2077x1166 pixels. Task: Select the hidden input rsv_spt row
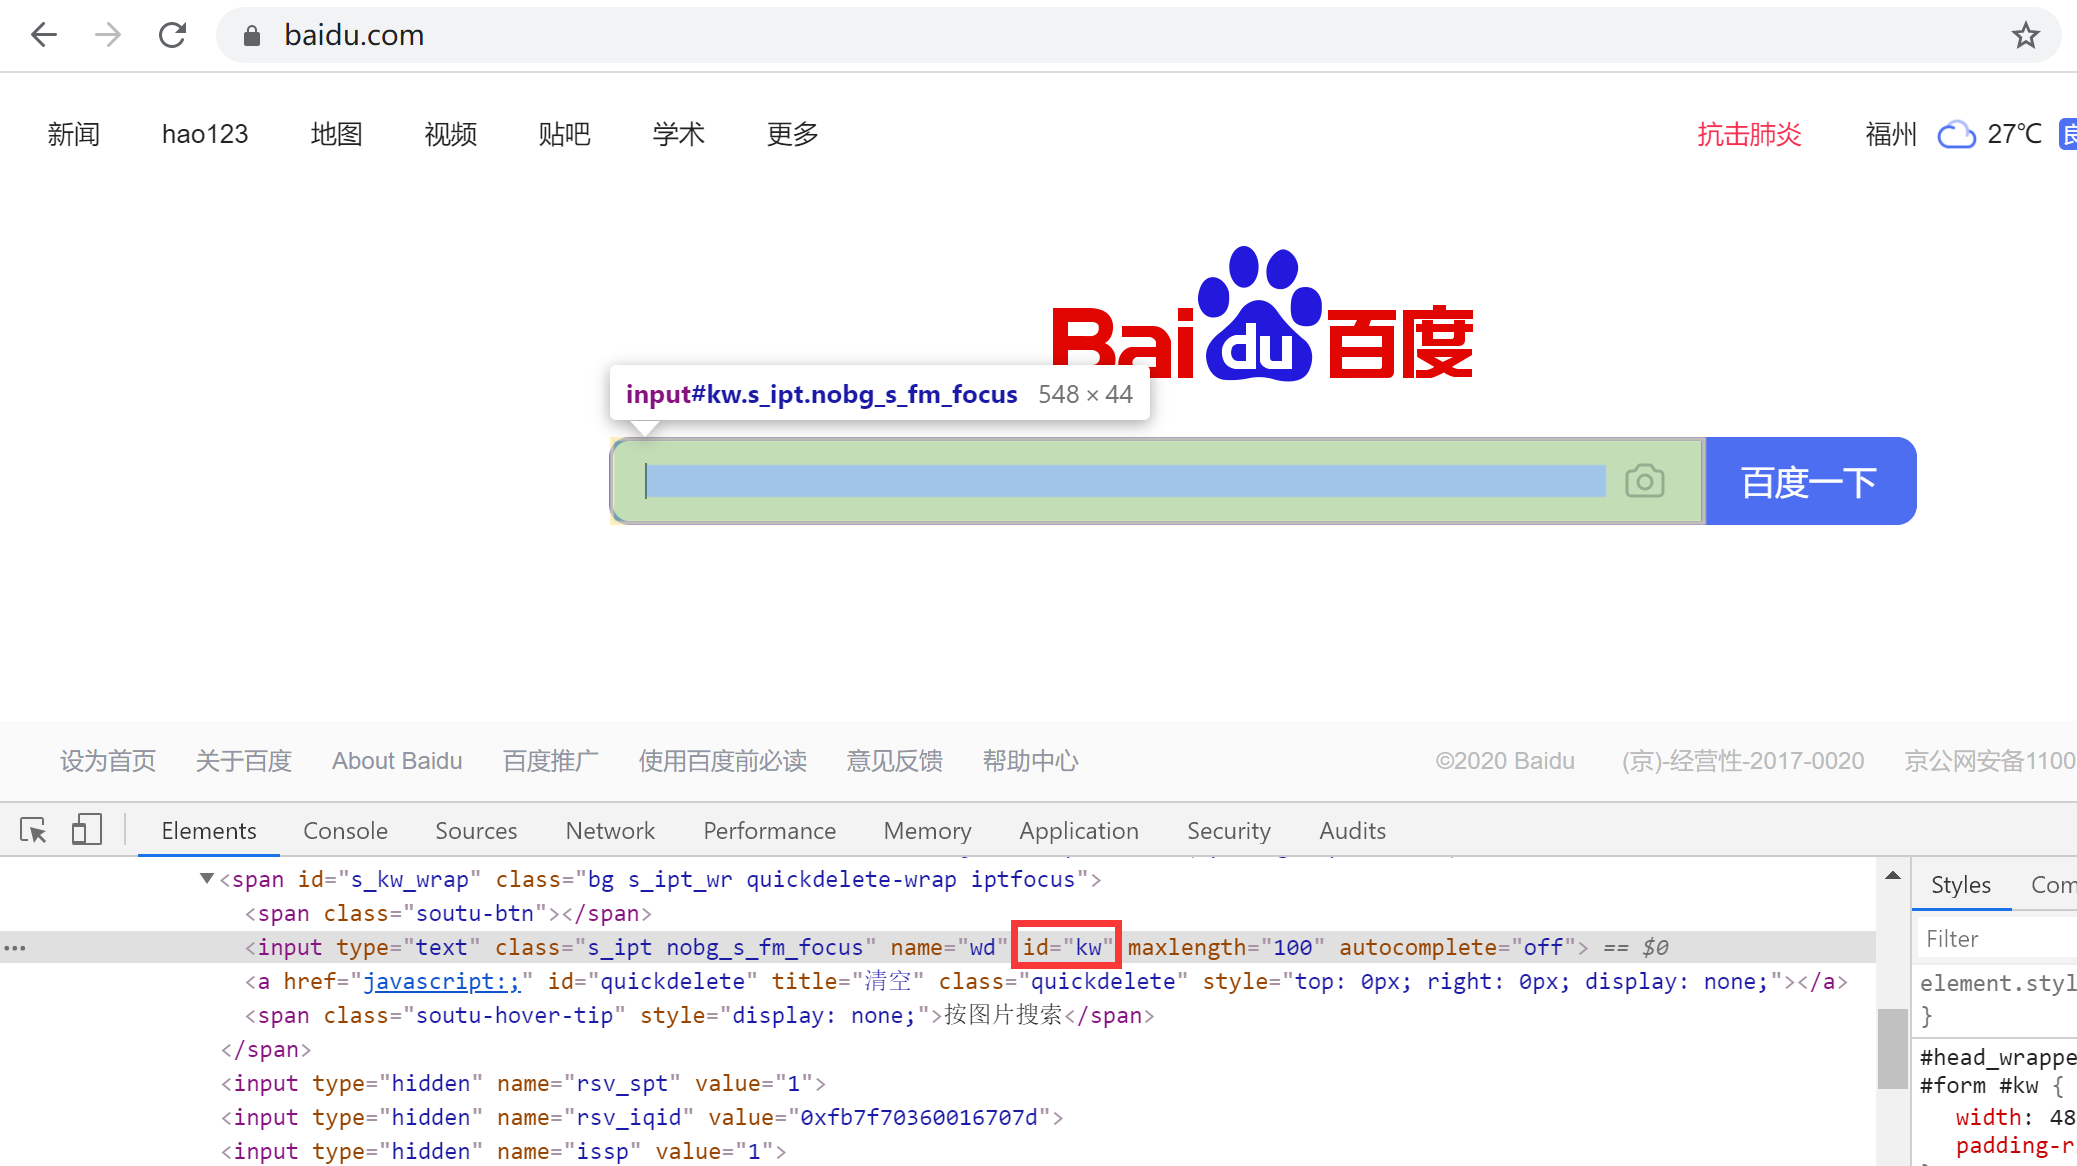click(x=523, y=1083)
